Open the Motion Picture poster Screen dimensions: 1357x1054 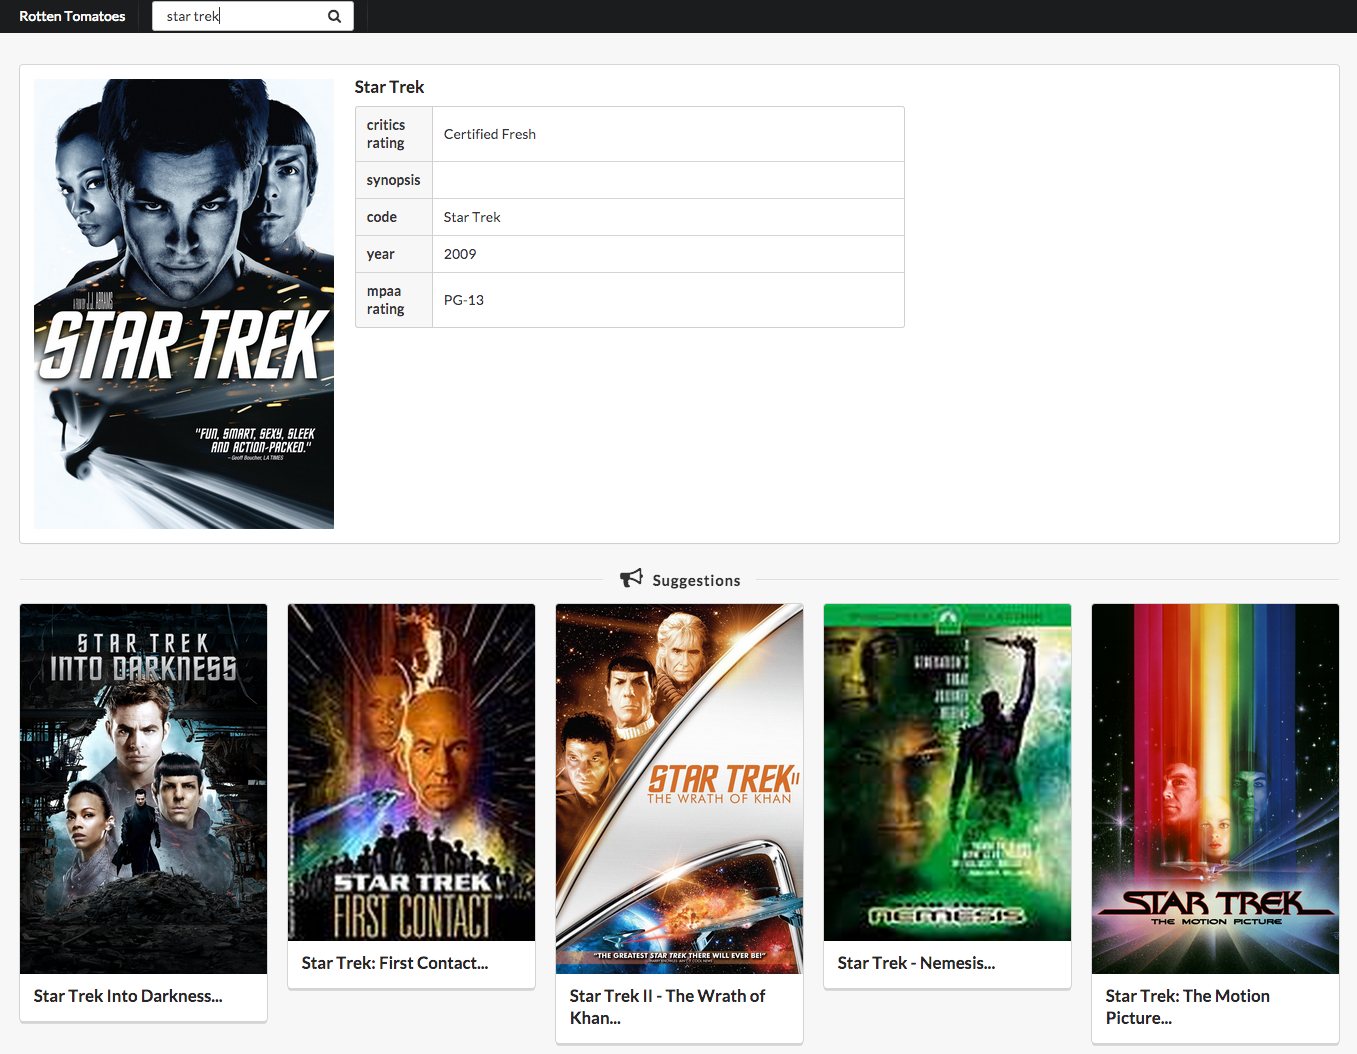pyautogui.click(x=1215, y=789)
